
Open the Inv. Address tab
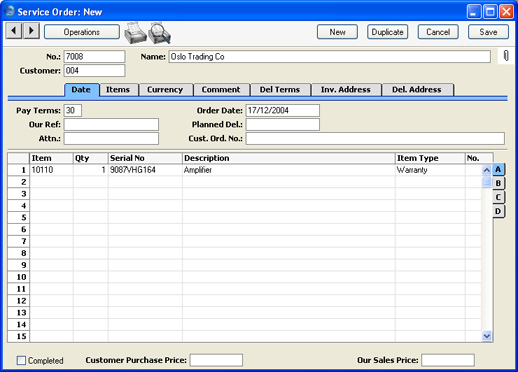pyautogui.click(x=346, y=90)
